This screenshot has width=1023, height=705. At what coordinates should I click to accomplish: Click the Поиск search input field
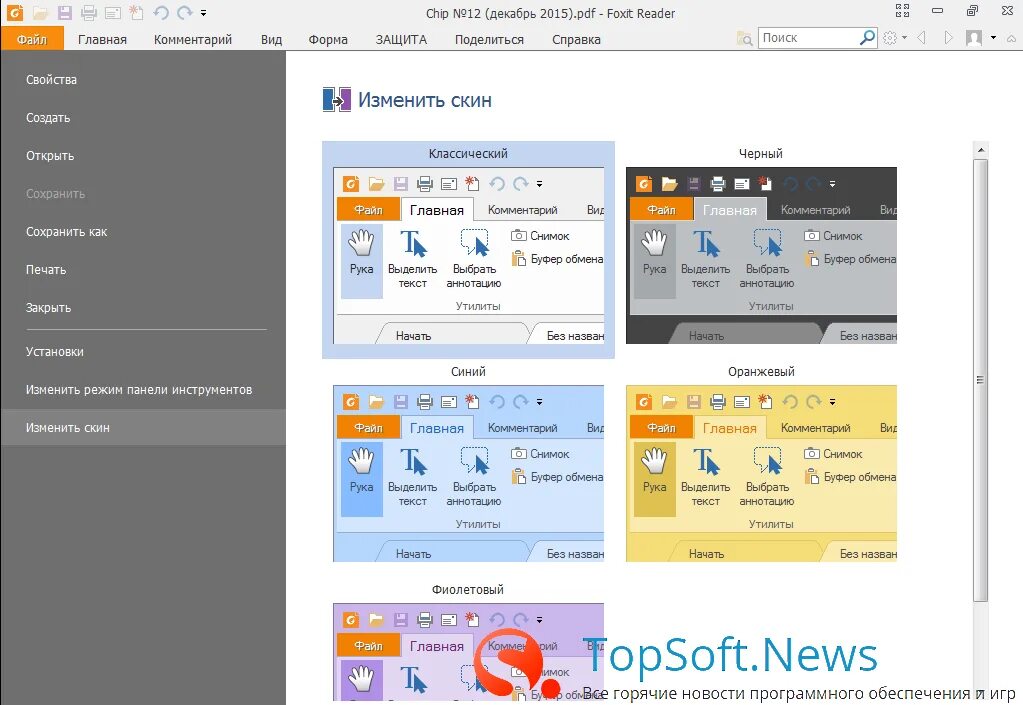(x=809, y=38)
